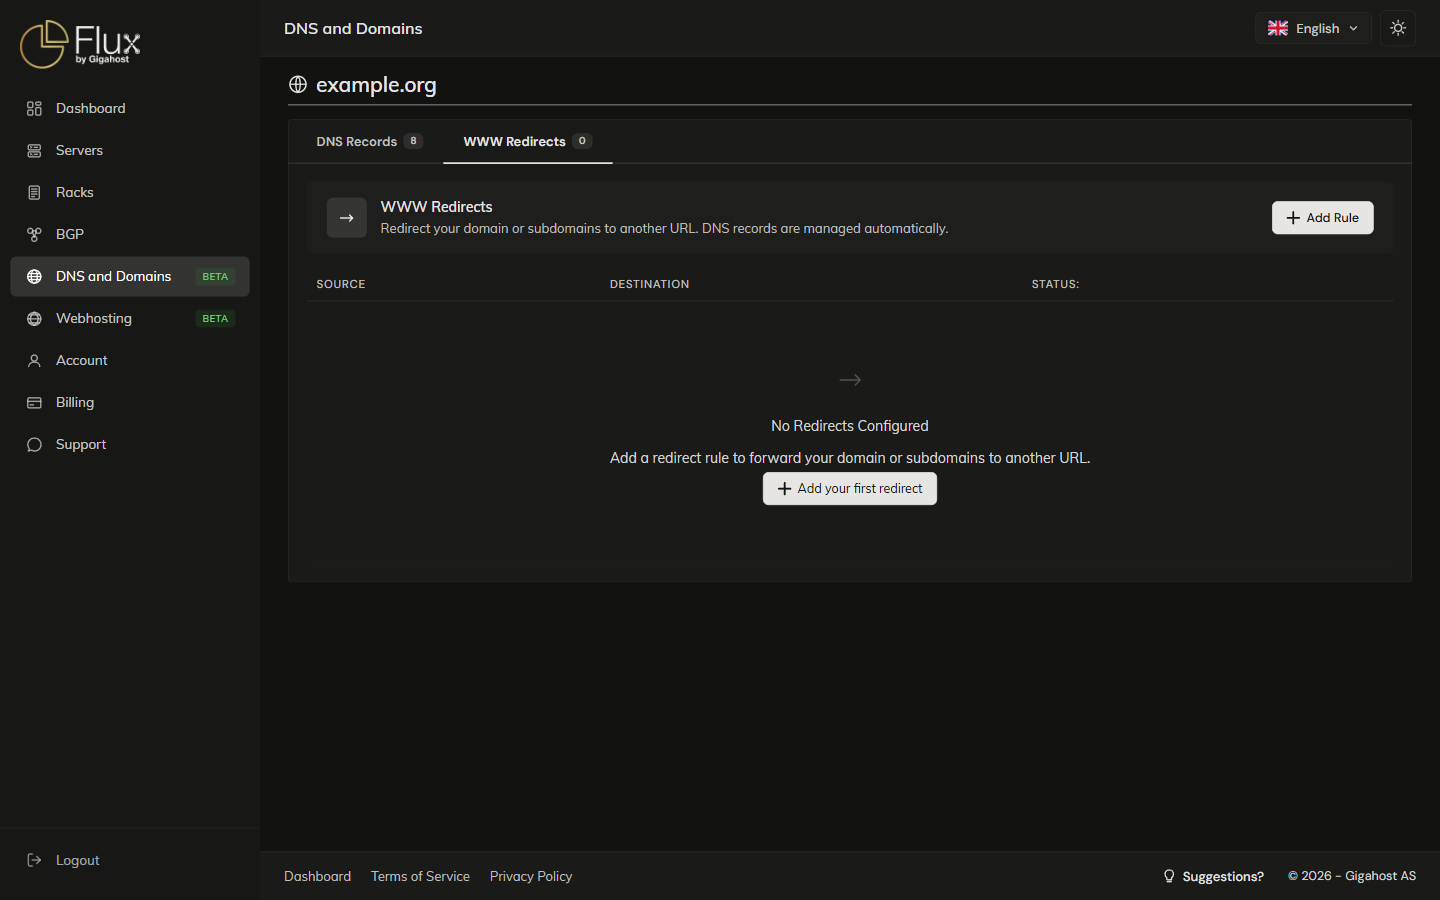Screen dimensions: 1440x900
Task: Click the BETA badge next to Webhosting
Action: [x=215, y=318]
